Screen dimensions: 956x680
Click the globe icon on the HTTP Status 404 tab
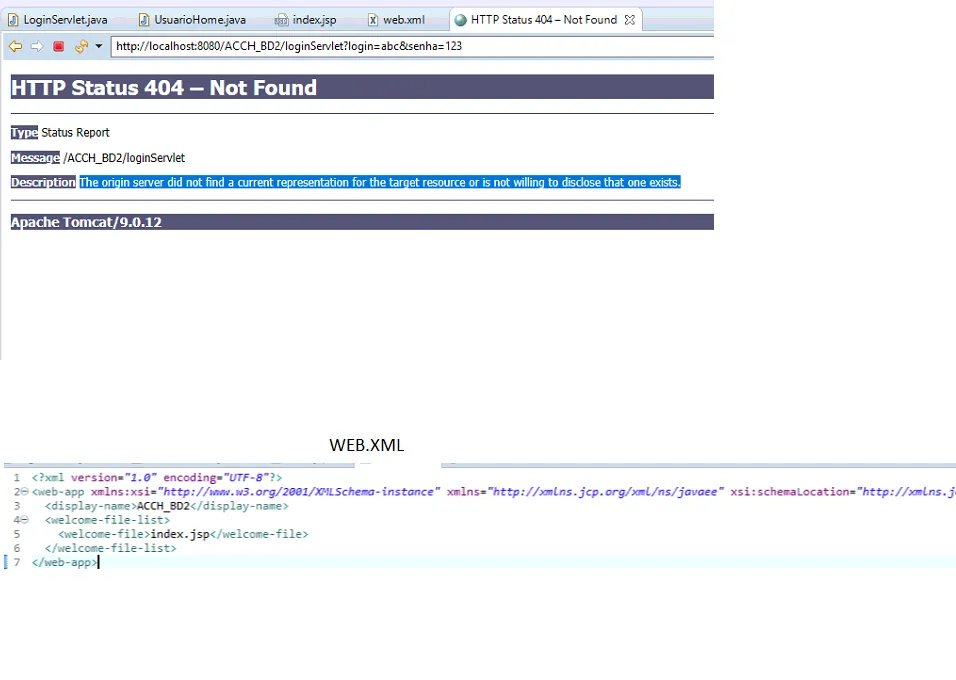click(x=461, y=20)
